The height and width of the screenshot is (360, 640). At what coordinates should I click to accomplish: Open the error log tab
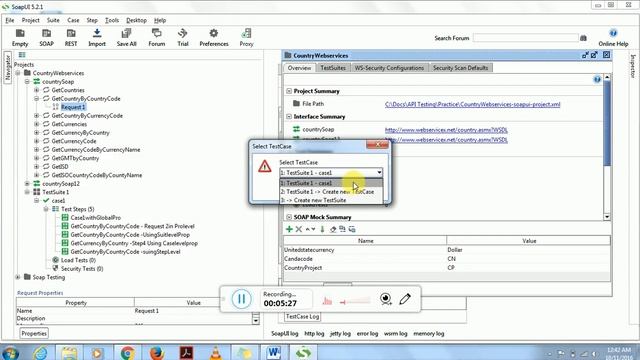pos(367,333)
